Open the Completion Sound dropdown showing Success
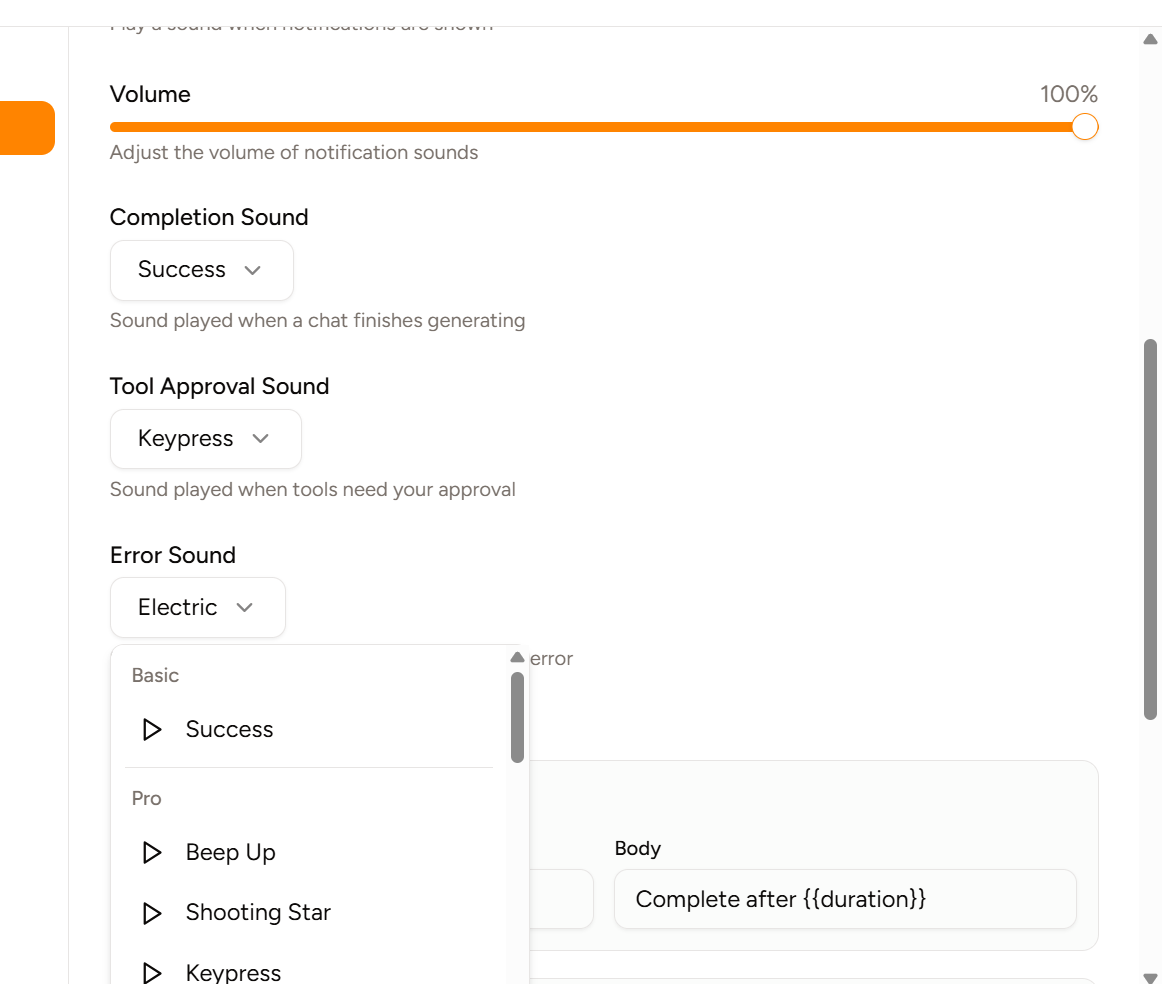 pyautogui.click(x=201, y=270)
